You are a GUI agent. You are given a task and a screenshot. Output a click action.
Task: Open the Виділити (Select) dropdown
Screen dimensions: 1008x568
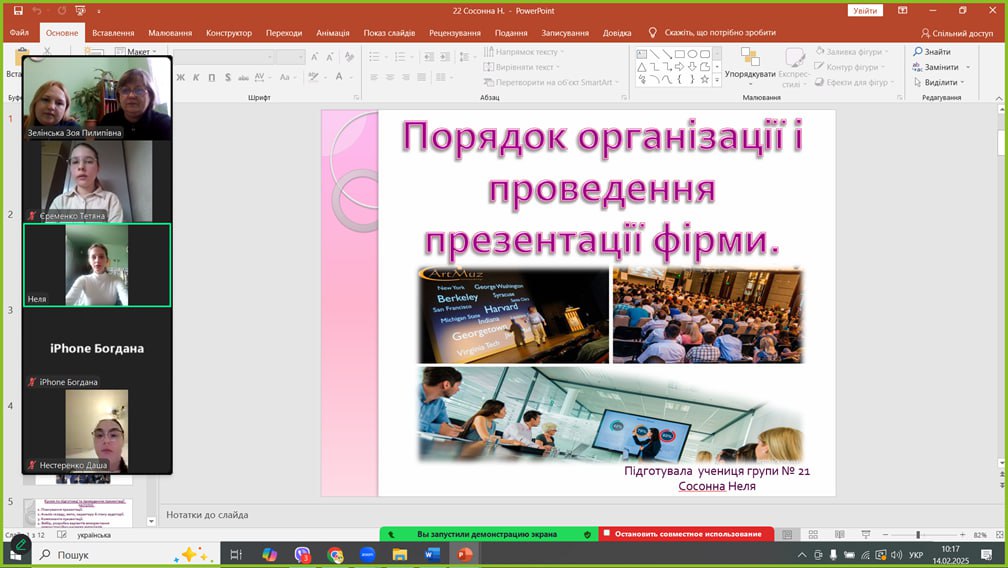[x=940, y=82]
